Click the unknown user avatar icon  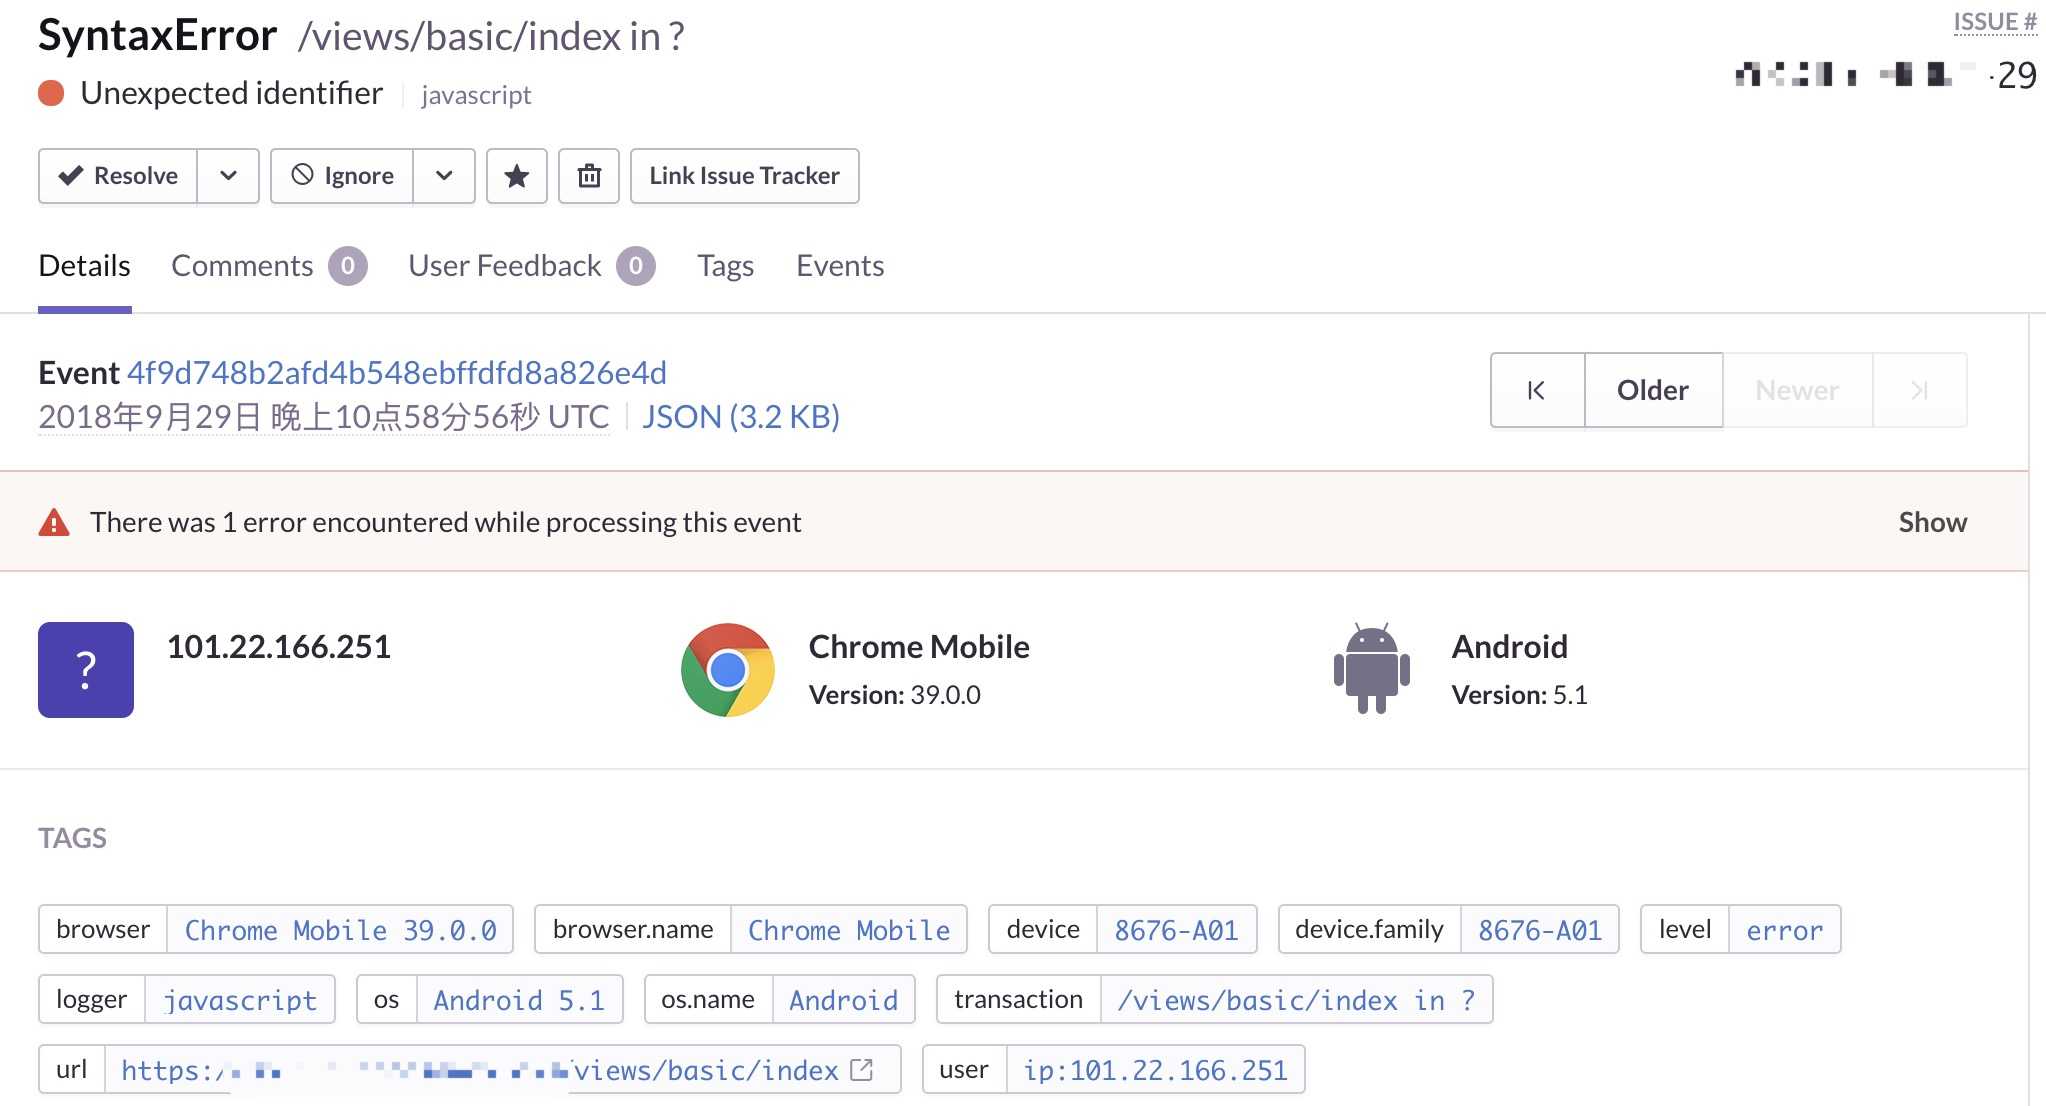point(86,669)
